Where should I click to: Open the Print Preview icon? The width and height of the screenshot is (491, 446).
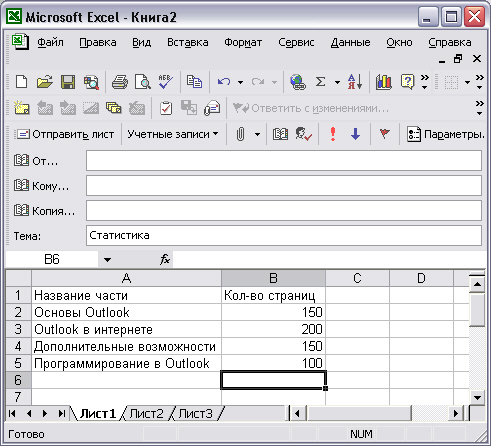[x=143, y=82]
